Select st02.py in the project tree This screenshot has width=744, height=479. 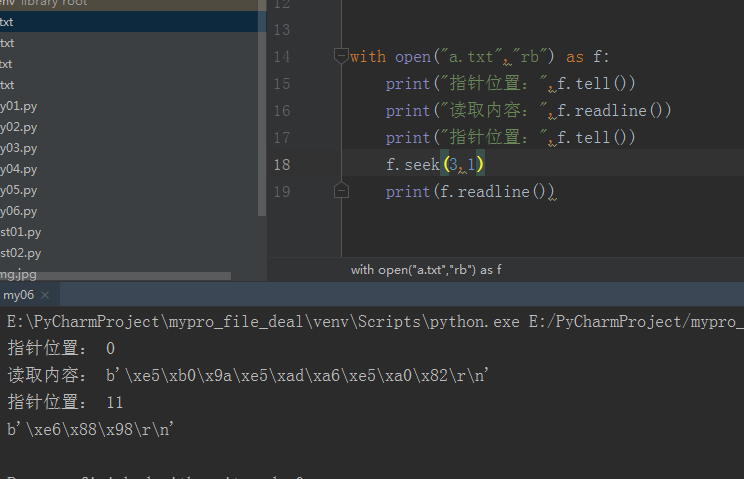[x=20, y=253]
